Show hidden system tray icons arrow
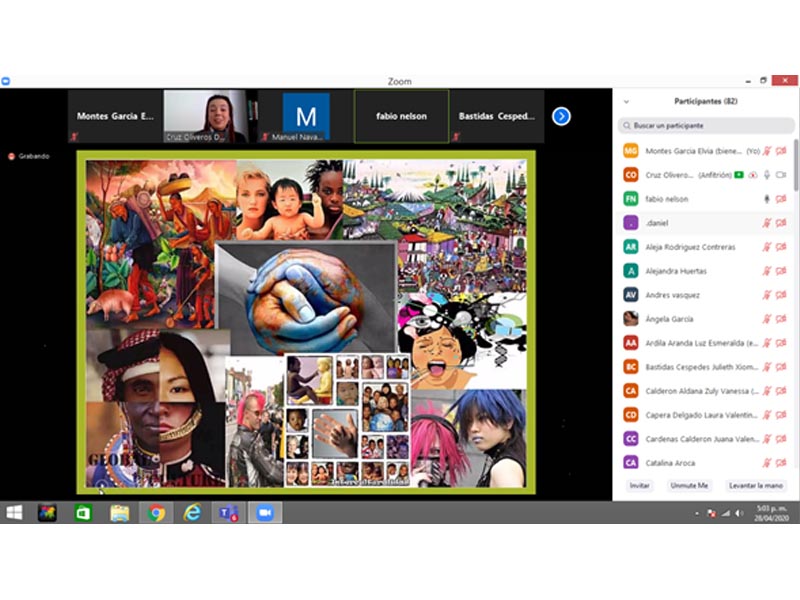This screenshot has width=800, height=600. click(697, 513)
